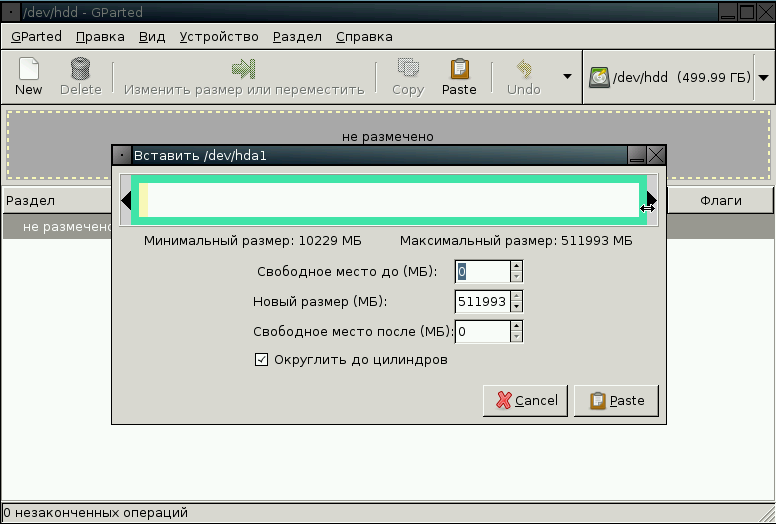The height and width of the screenshot is (524, 776).
Task: Click the Undo arrow icon
Action: tap(524, 69)
